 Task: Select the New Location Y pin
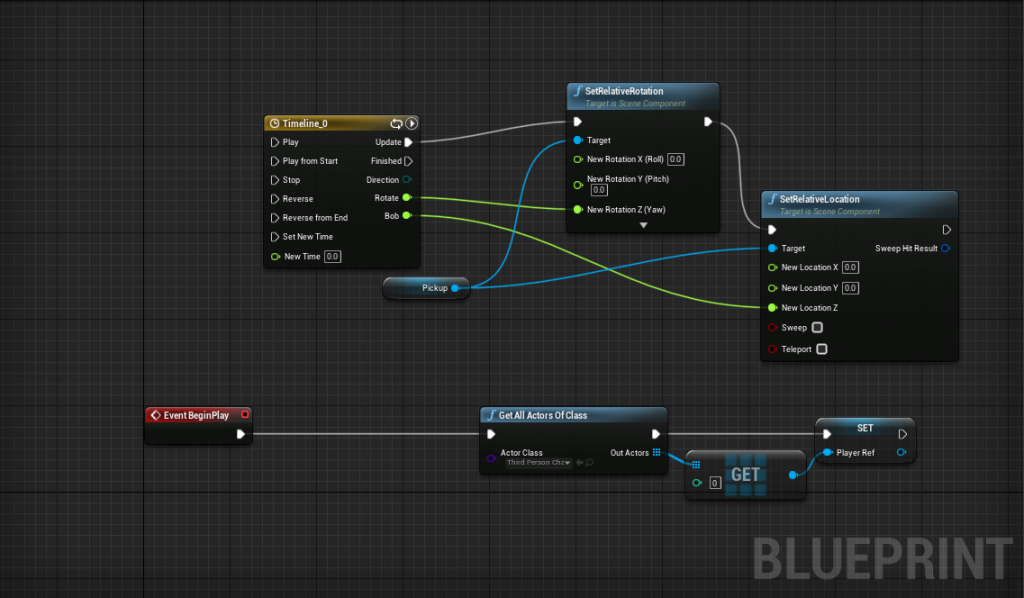(x=773, y=288)
